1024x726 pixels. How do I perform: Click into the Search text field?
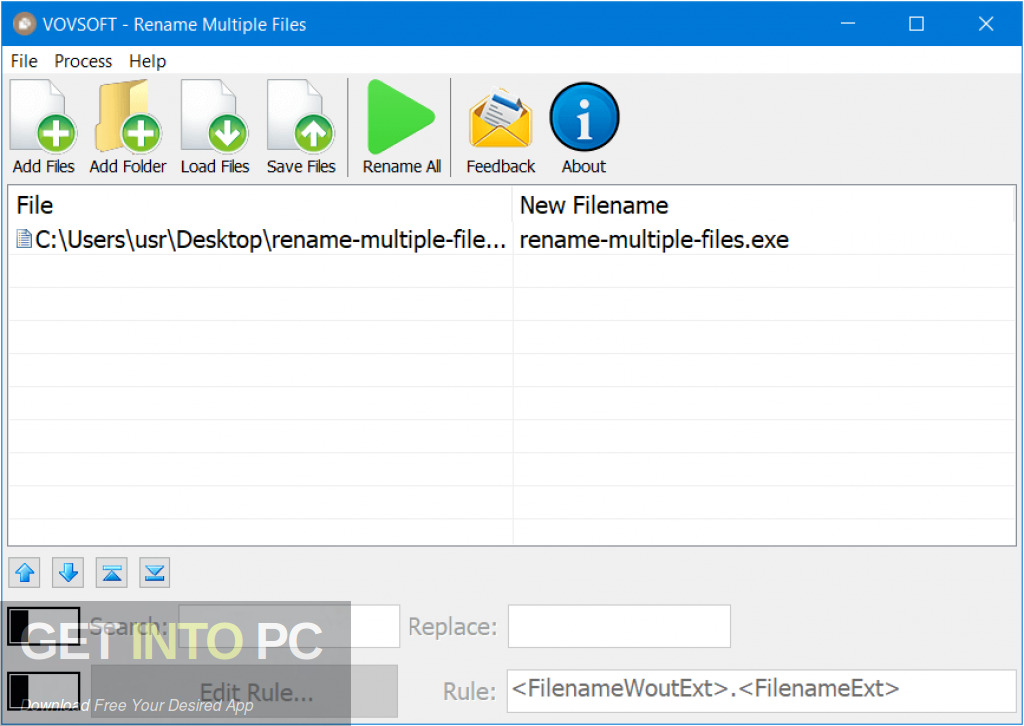tap(289, 626)
